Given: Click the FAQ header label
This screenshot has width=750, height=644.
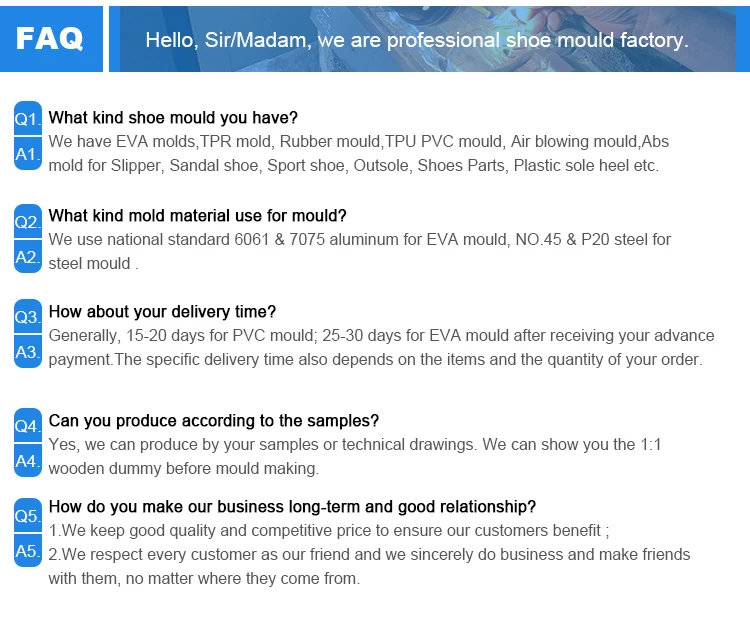Looking at the screenshot, I should pyautogui.click(x=51, y=39).
